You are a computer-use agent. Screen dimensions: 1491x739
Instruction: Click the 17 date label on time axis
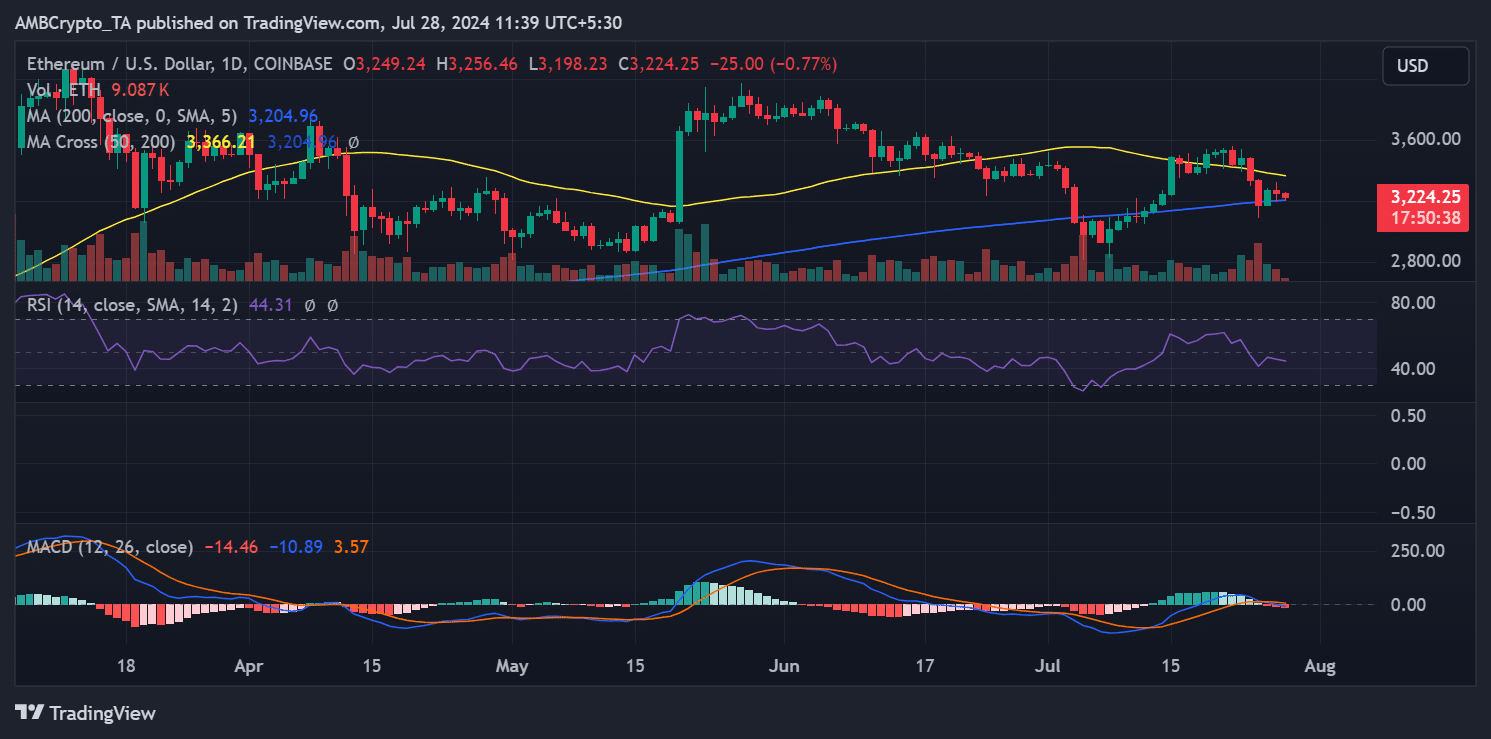[925, 665]
